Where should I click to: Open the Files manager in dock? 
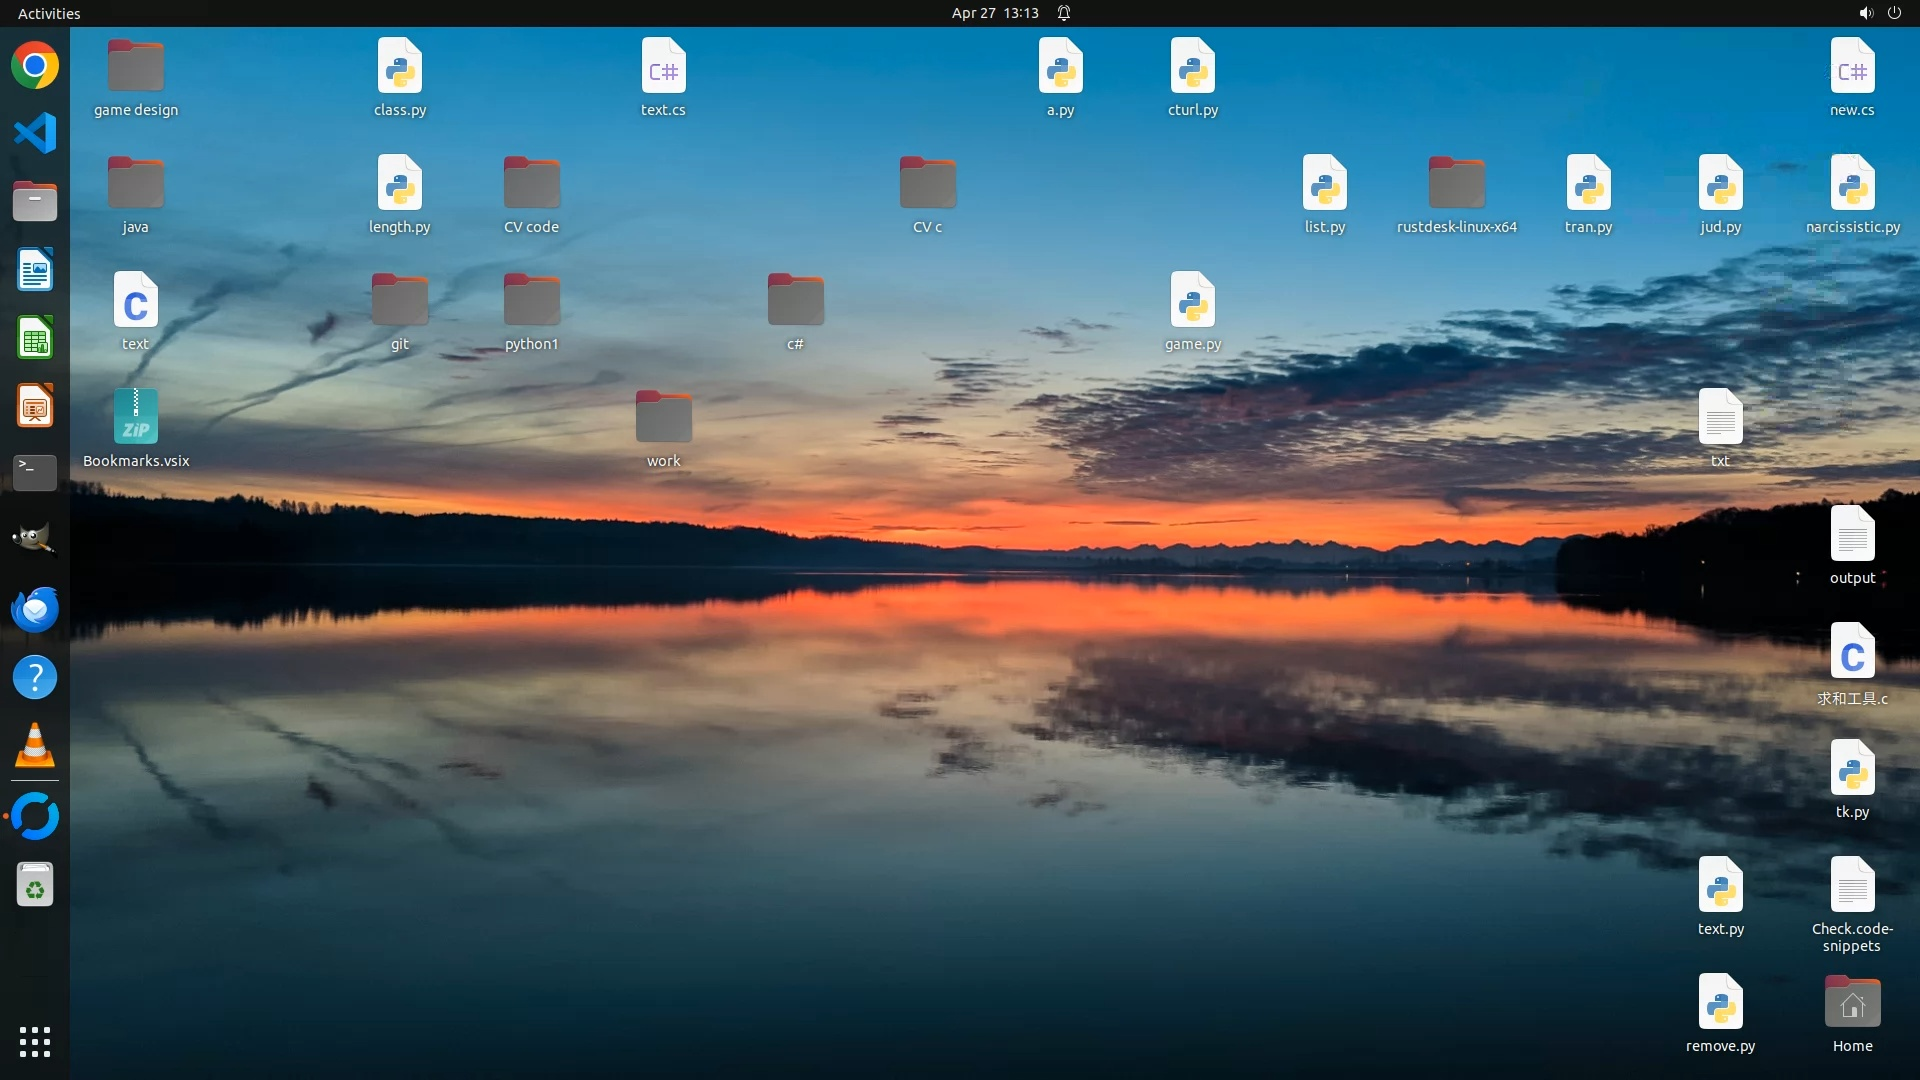pyautogui.click(x=35, y=201)
